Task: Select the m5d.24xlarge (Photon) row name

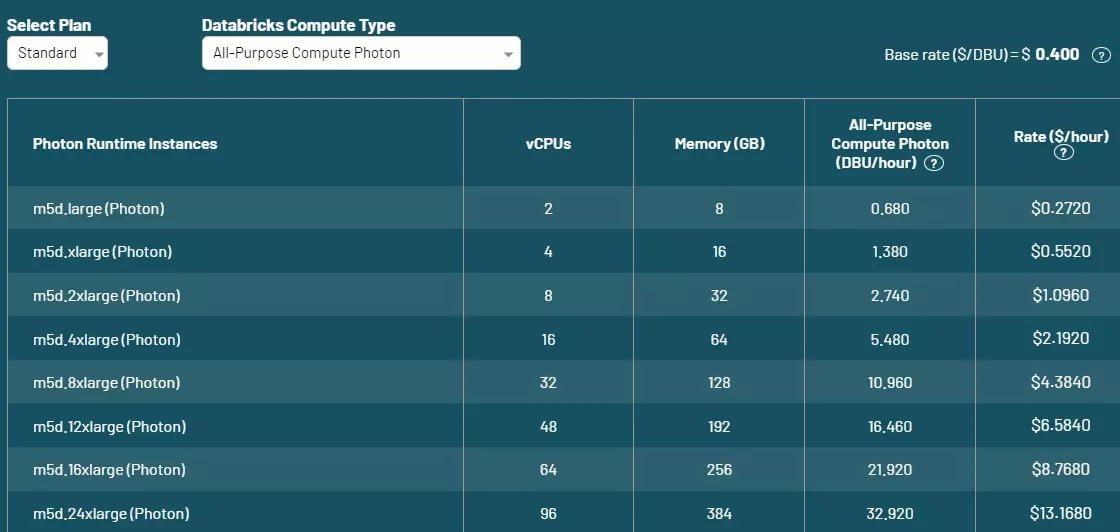Action: pyautogui.click(x=111, y=513)
